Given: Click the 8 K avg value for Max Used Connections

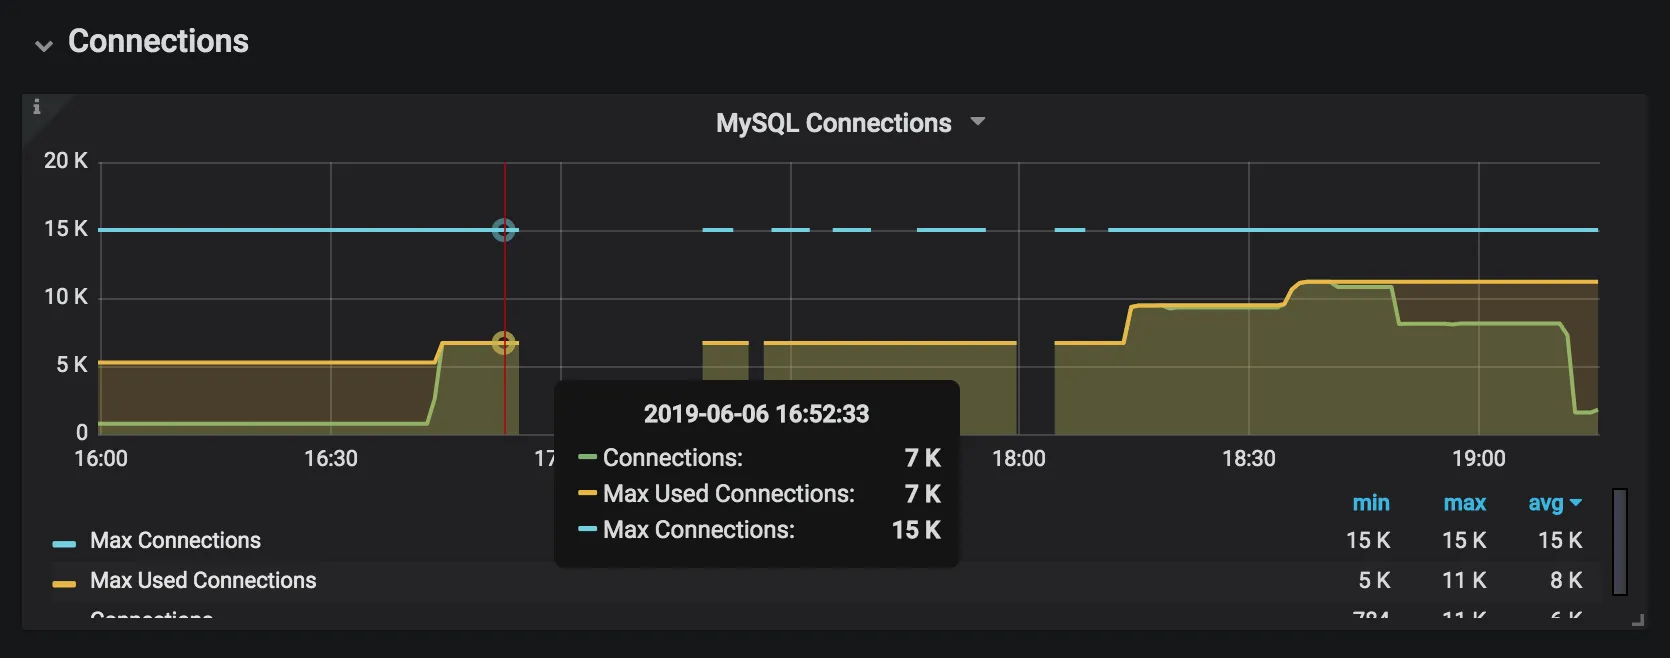Looking at the screenshot, I should pyautogui.click(x=1566, y=580).
